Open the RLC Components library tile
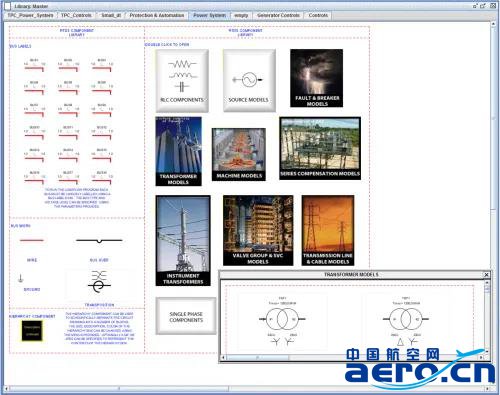This screenshot has height=395, width=500. coord(182,80)
